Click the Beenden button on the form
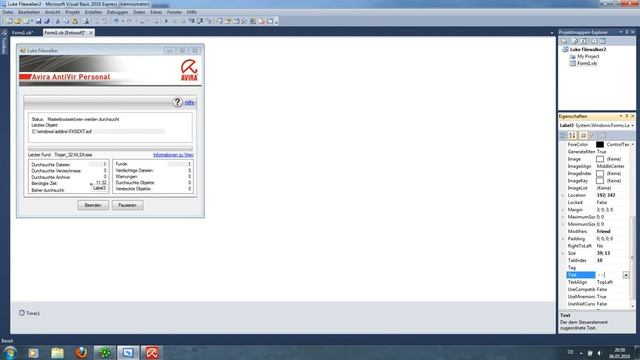640x360 pixels. point(93,205)
